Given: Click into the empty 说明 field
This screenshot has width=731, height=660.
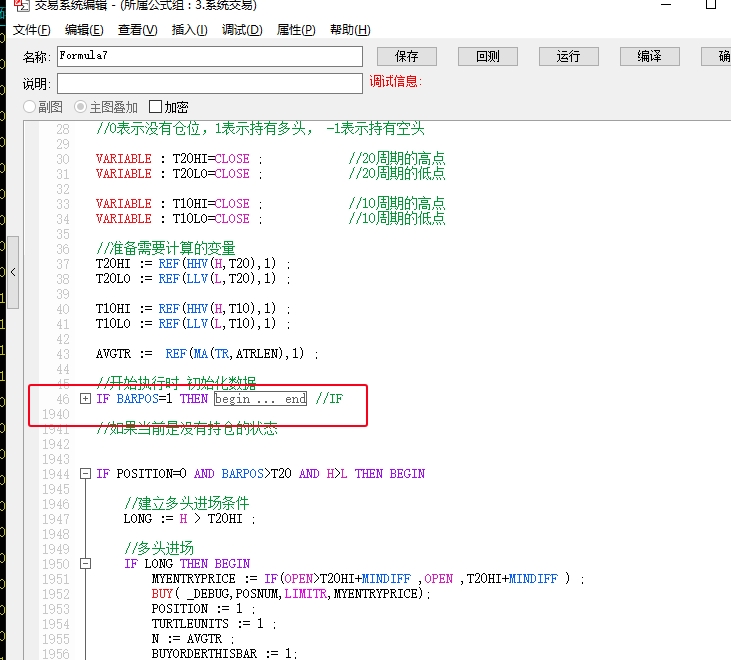Looking at the screenshot, I should (x=210, y=83).
